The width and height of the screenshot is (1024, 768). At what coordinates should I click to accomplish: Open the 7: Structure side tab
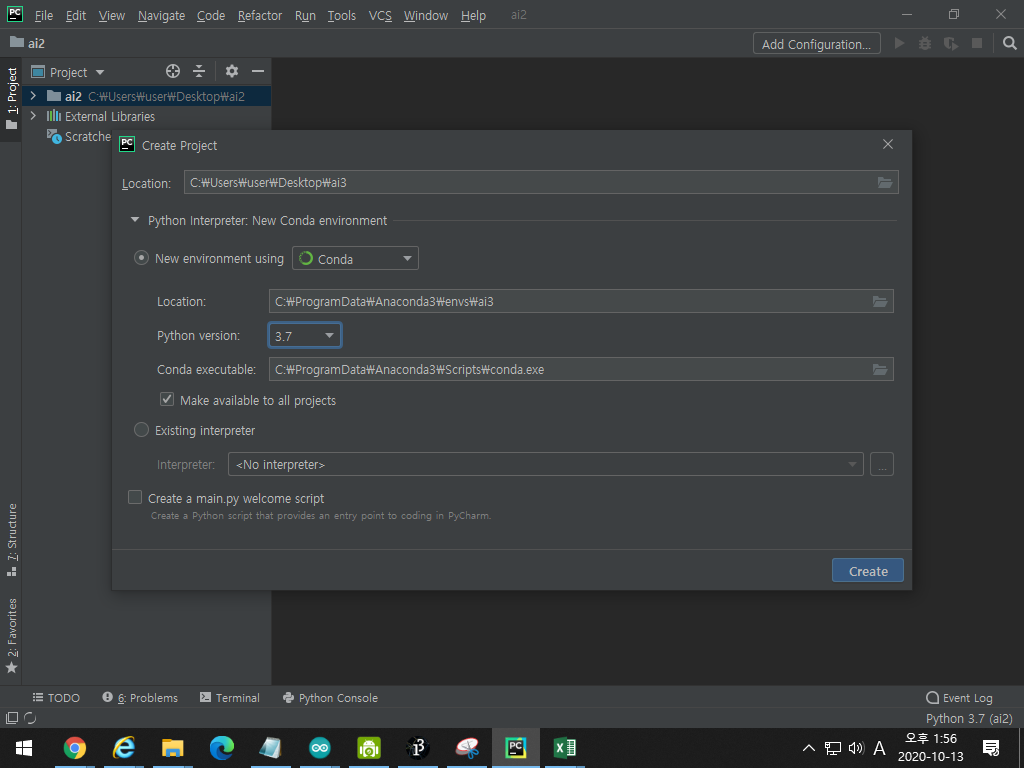click(12, 539)
